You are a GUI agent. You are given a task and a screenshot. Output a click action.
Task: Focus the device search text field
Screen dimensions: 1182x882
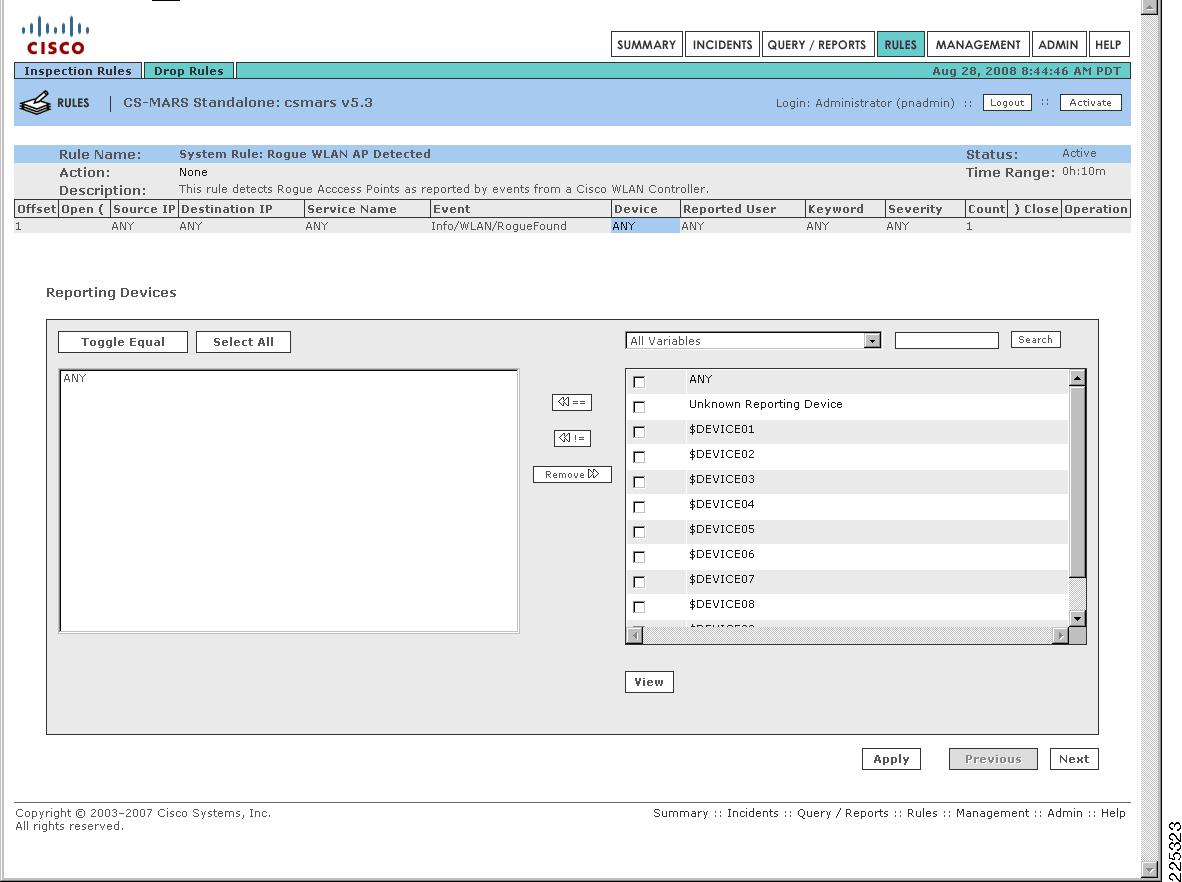coord(947,341)
